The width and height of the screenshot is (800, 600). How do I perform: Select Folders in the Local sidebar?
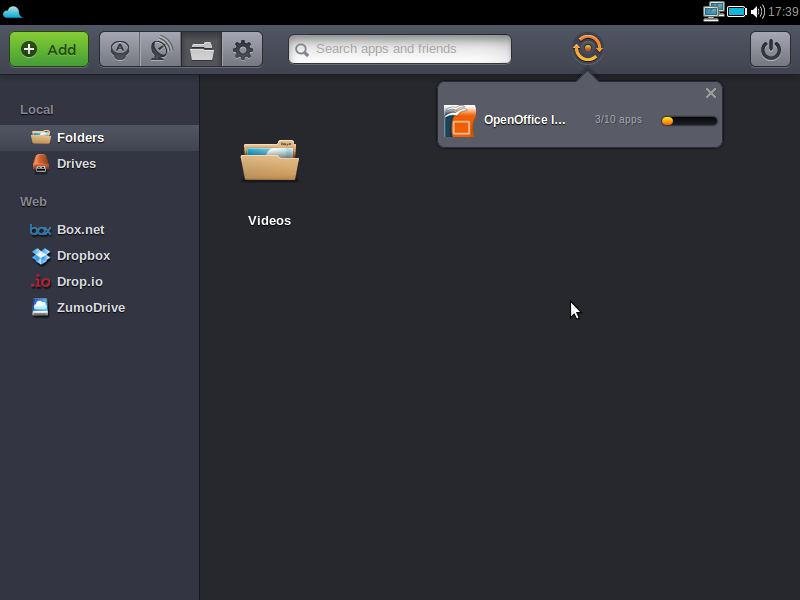[x=80, y=138]
